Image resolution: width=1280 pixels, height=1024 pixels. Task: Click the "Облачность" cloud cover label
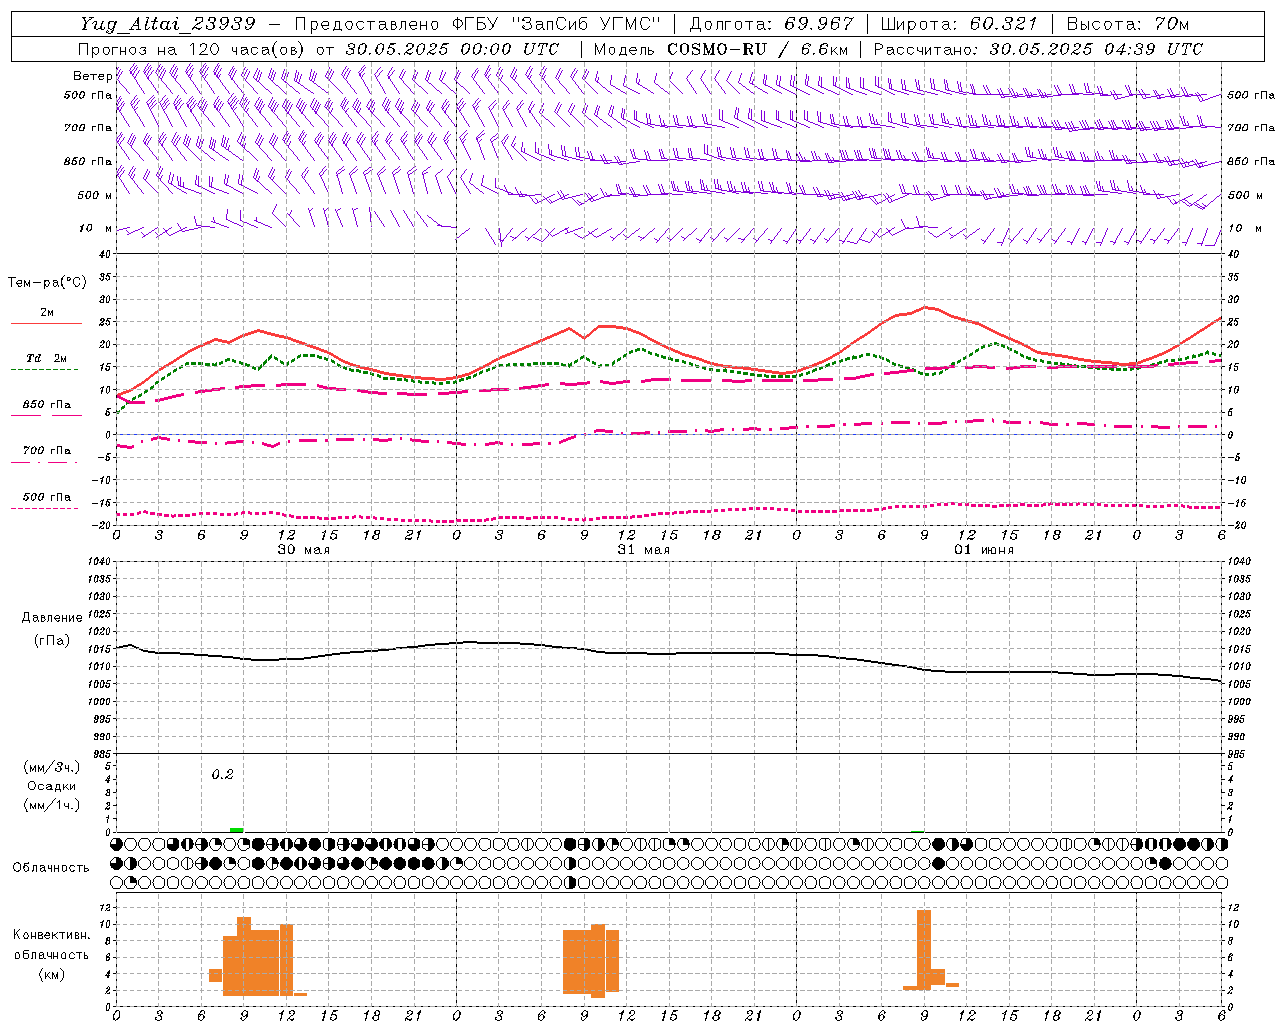(x=51, y=867)
